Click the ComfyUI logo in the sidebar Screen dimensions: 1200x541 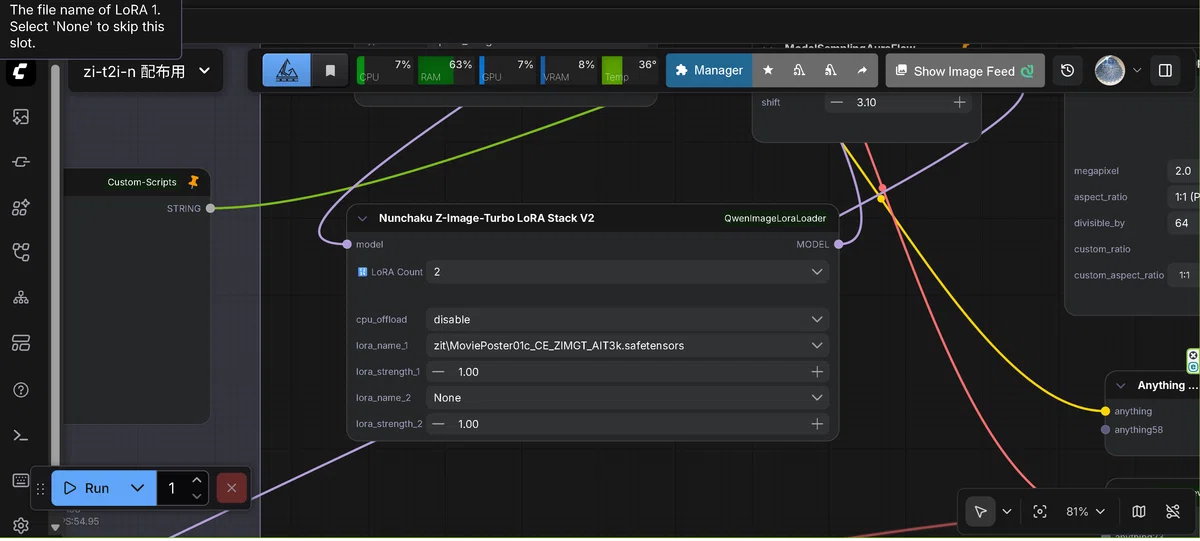20,72
